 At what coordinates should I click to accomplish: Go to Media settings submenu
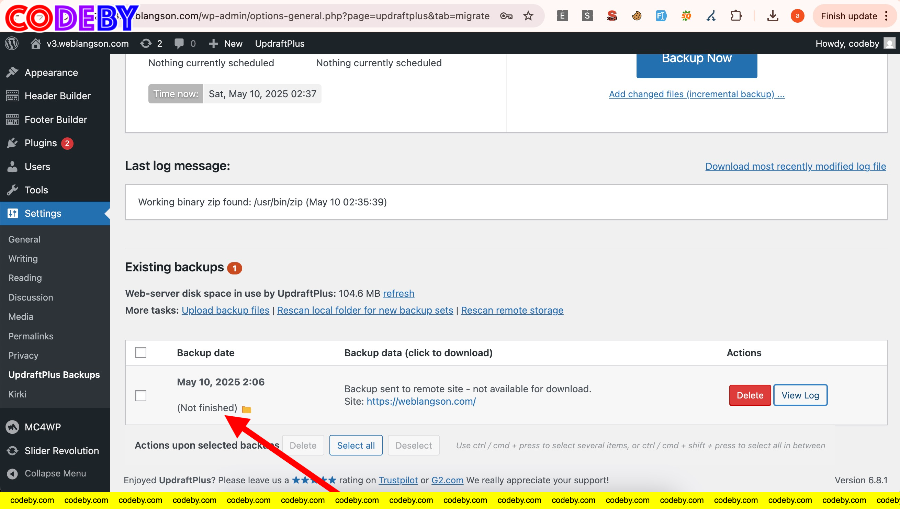pos(21,317)
